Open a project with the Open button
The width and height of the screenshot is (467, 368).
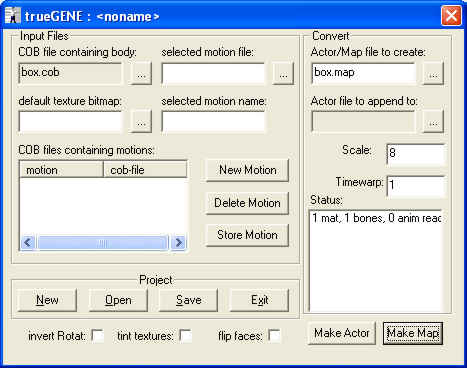118,300
